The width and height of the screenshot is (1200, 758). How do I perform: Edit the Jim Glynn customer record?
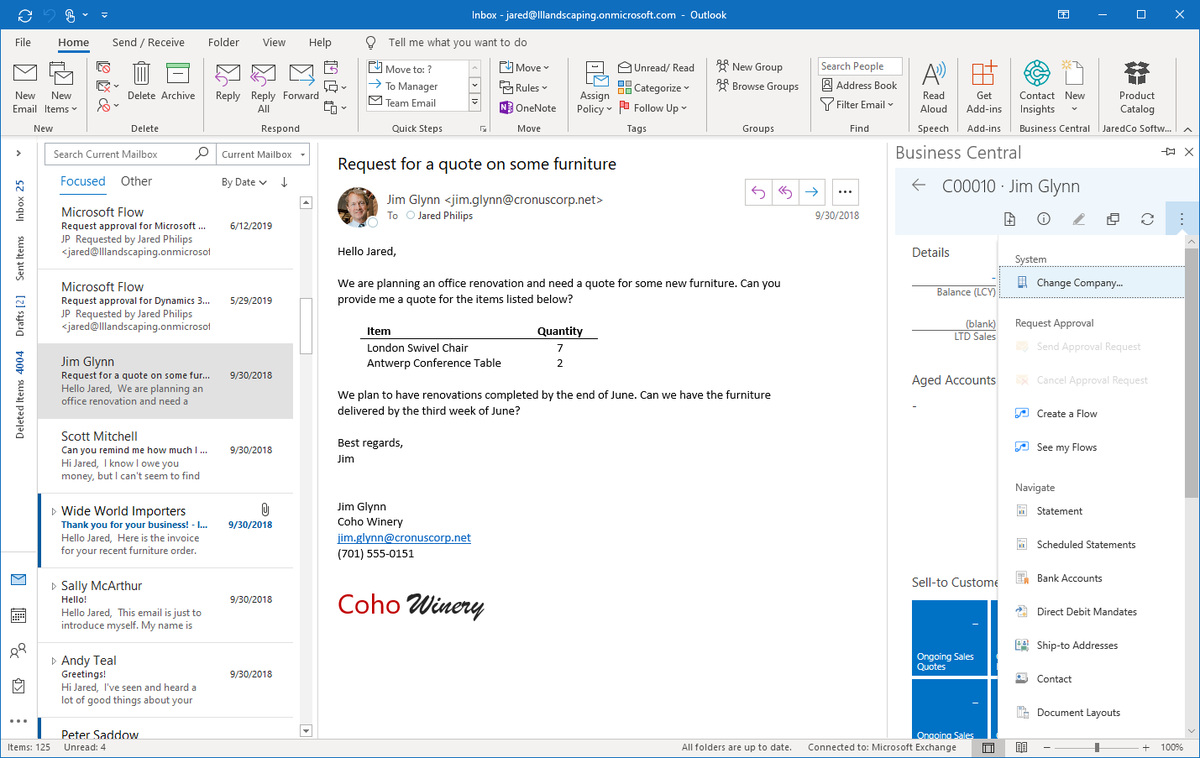click(x=1079, y=218)
